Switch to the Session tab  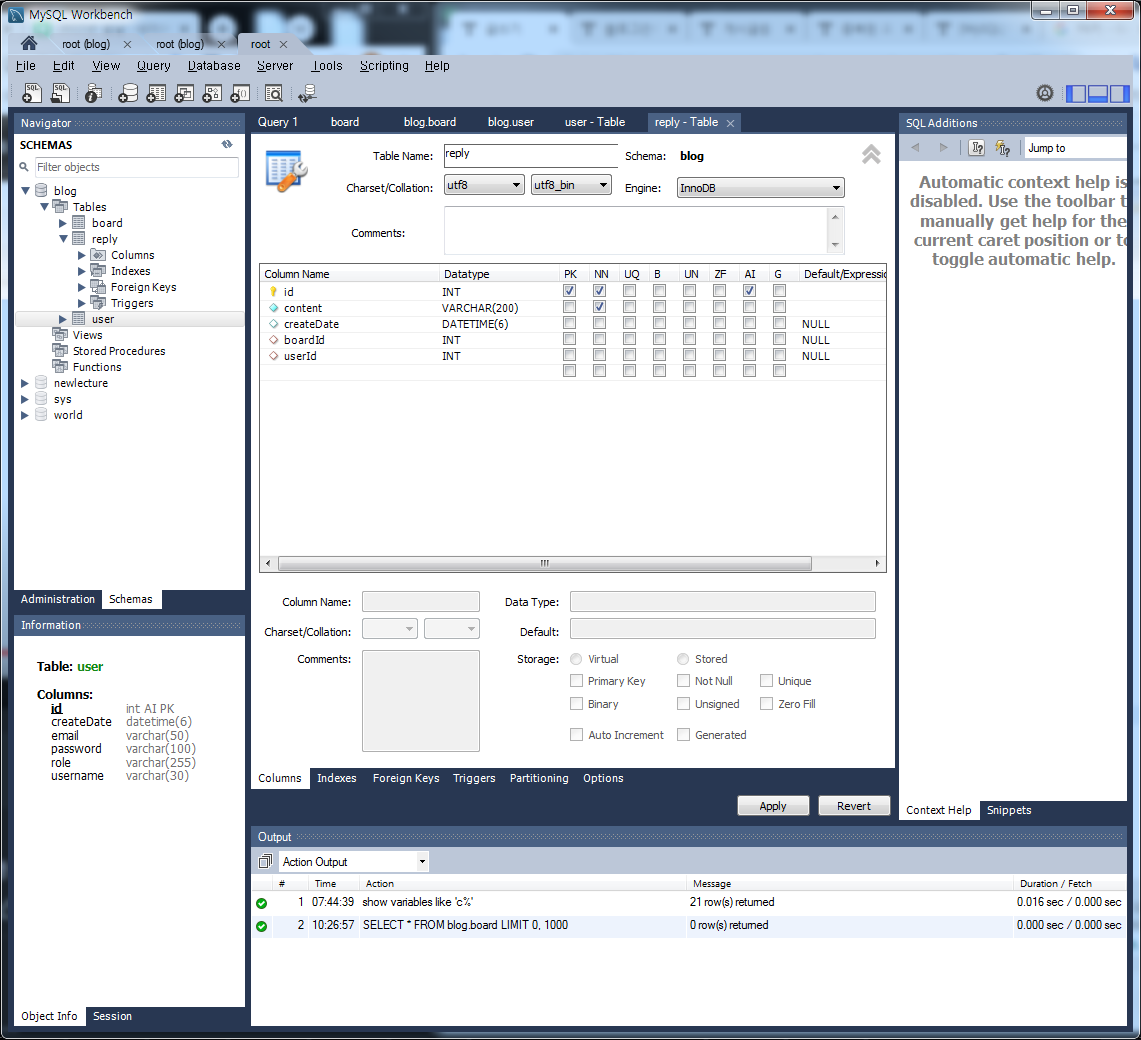tap(112, 1016)
